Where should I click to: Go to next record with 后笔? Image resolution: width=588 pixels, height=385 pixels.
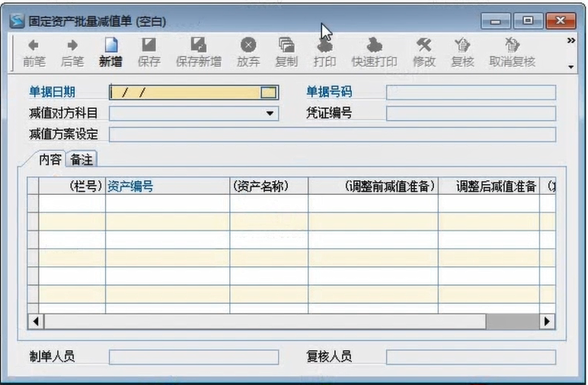tap(72, 53)
